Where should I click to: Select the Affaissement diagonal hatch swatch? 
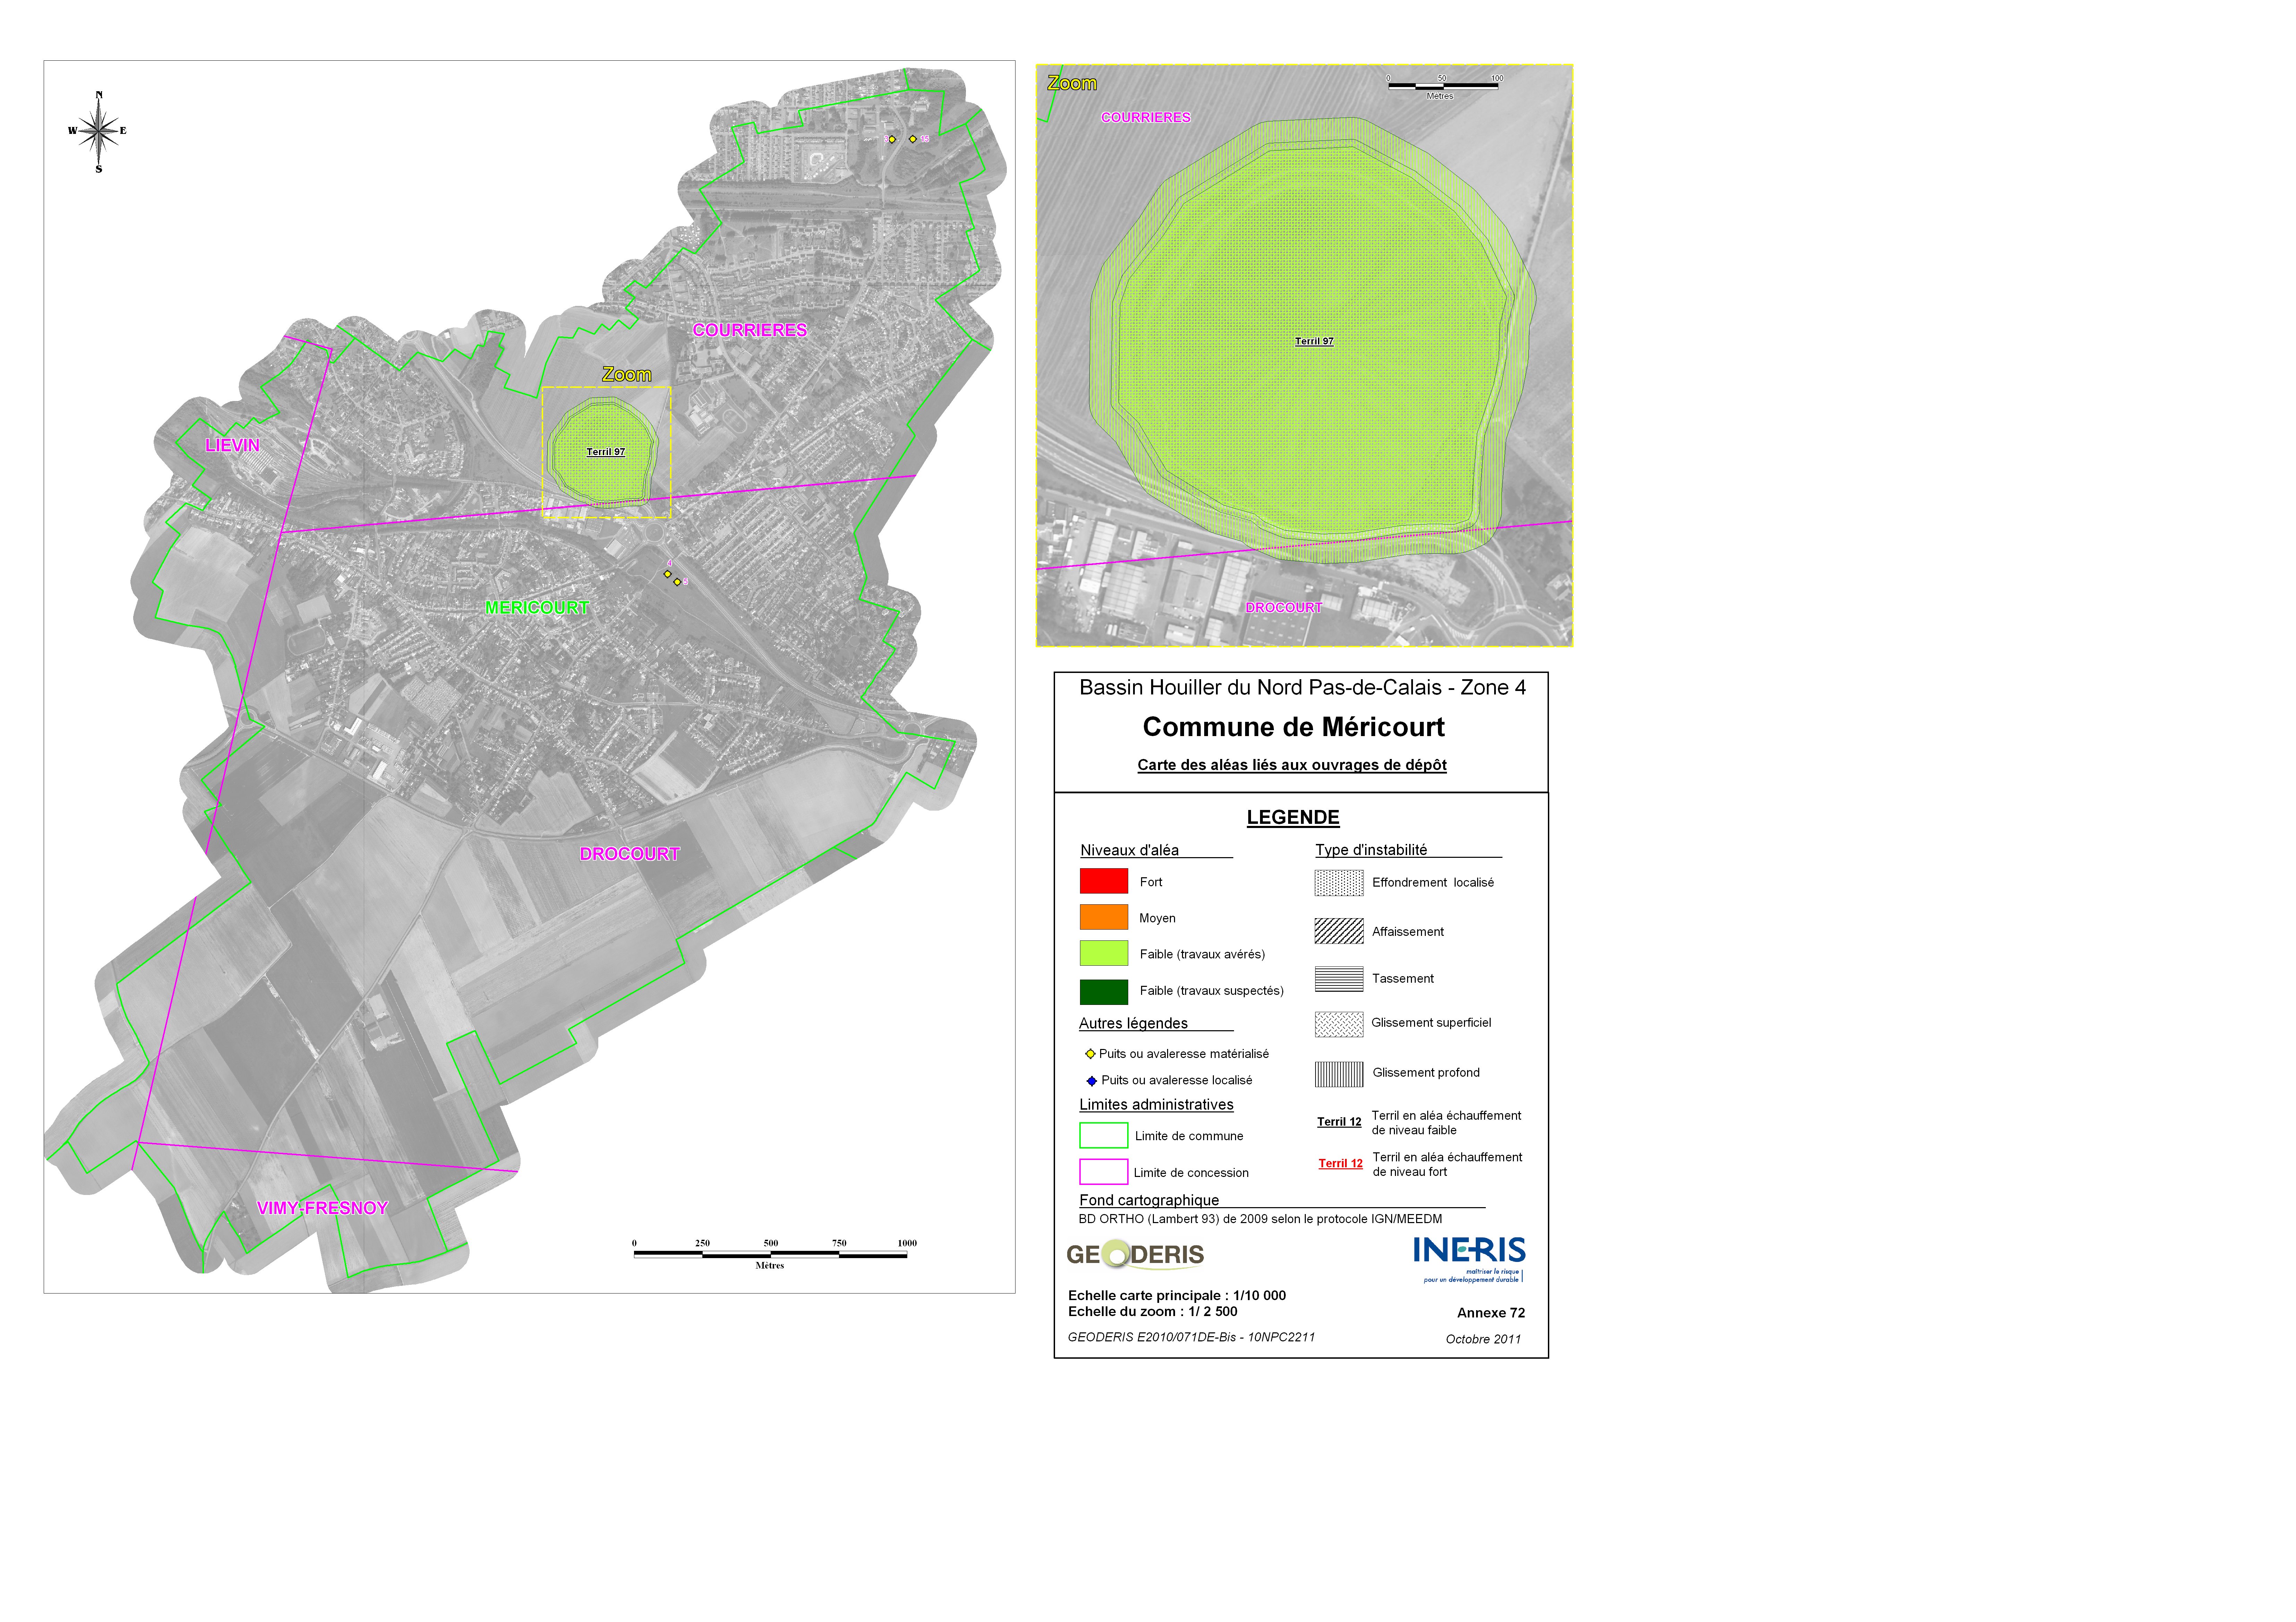(1339, 931)
